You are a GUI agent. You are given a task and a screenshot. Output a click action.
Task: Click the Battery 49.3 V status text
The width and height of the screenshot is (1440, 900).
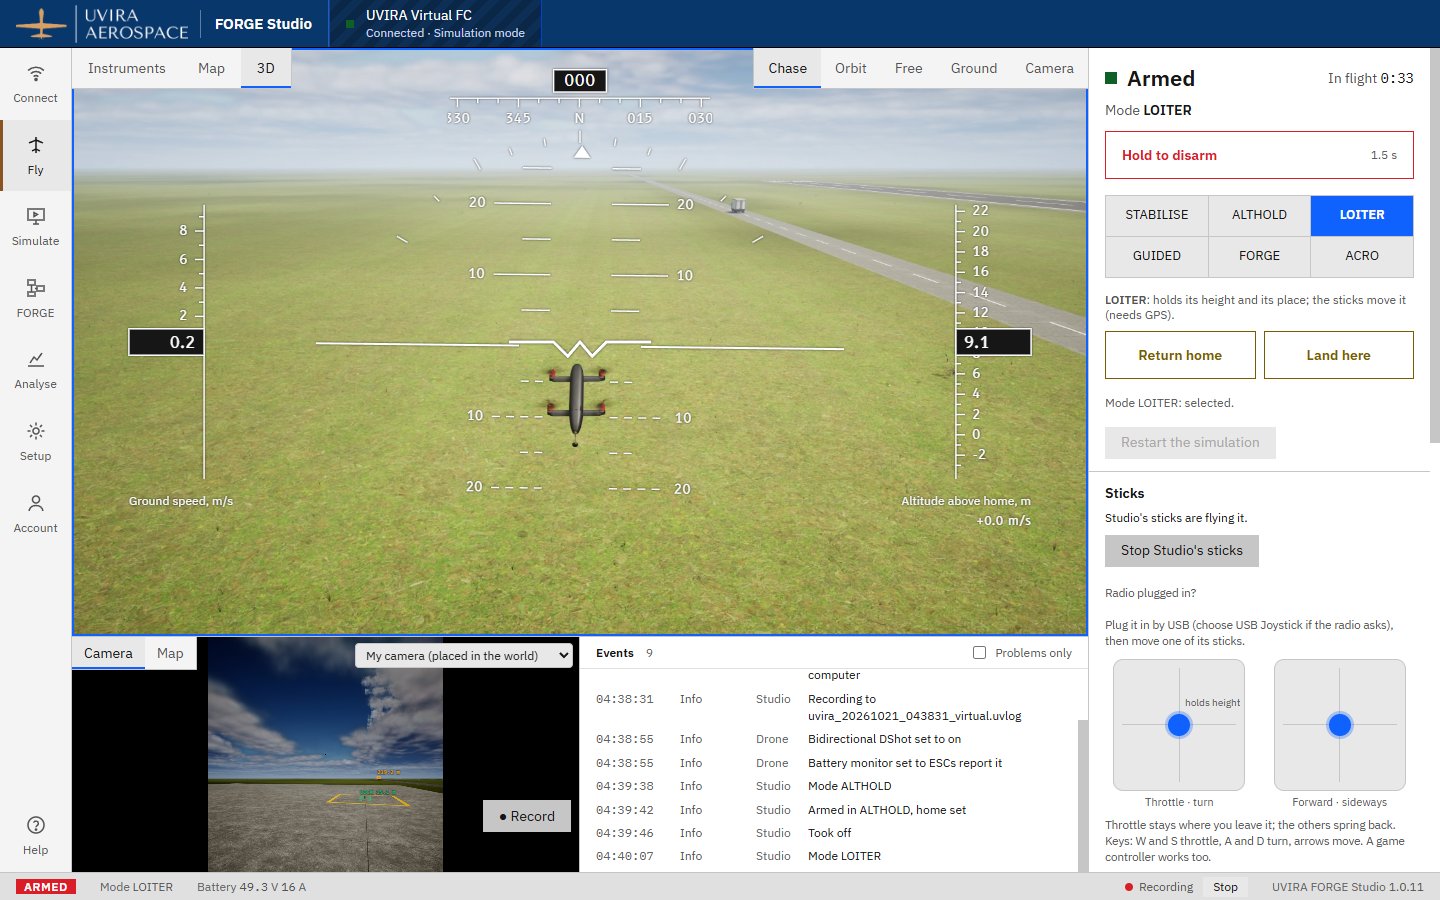pos(251,887)
